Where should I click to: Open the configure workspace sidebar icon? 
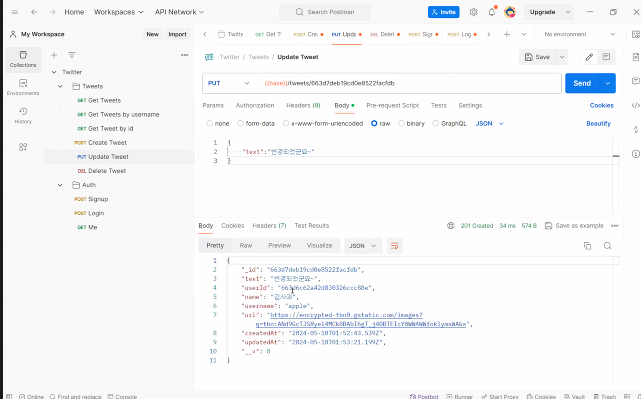(x=23, y=147)
